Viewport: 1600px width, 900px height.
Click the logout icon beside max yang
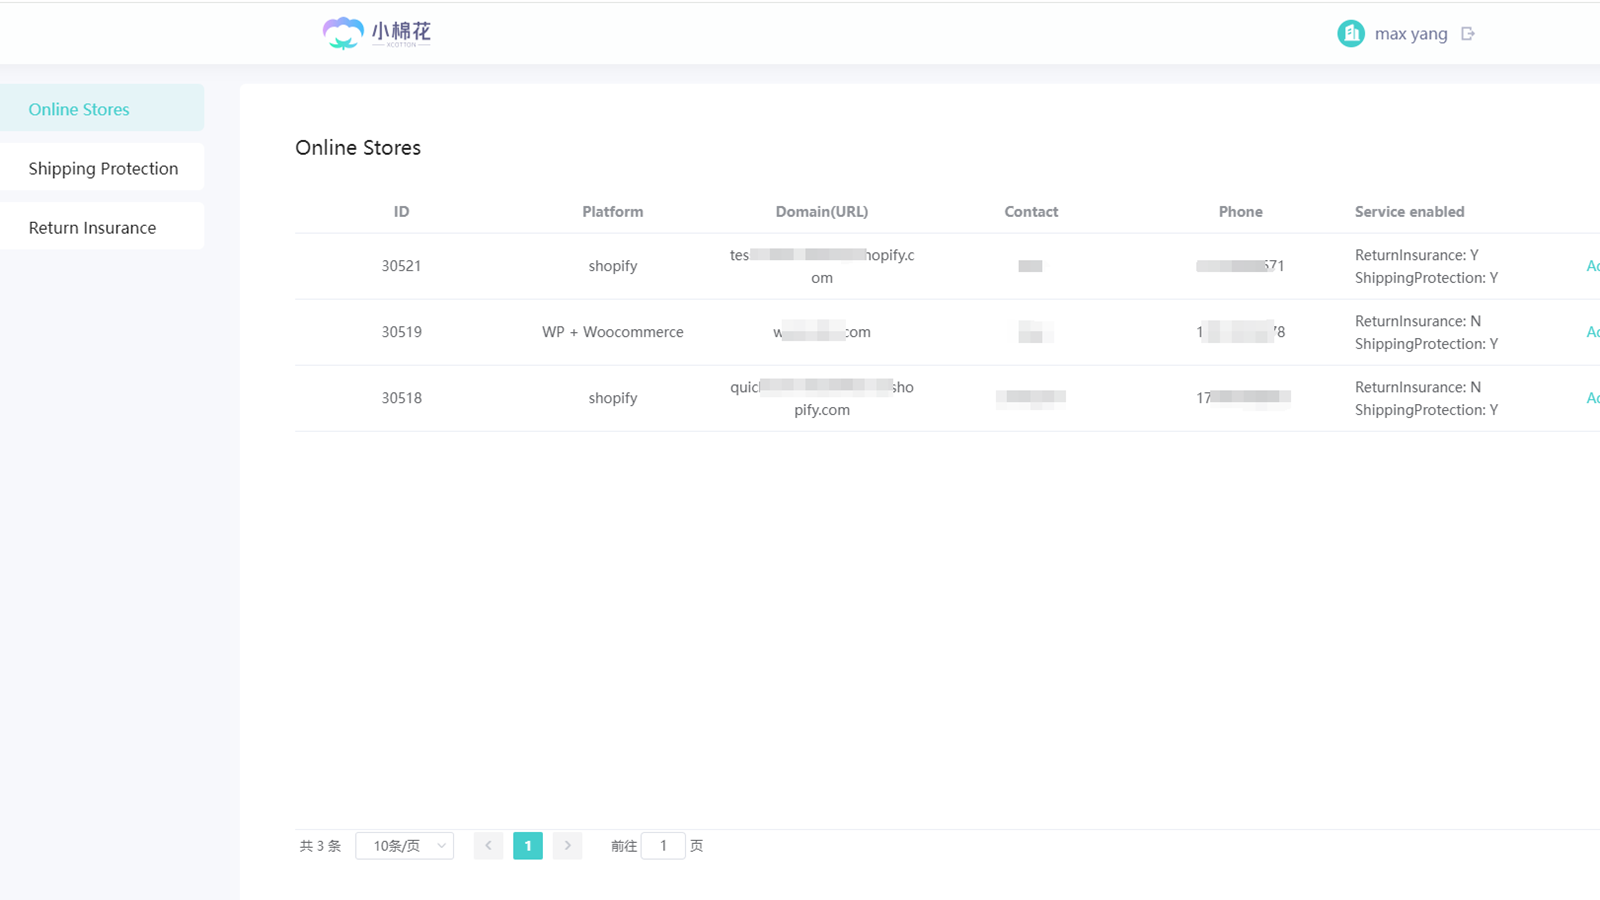[1467, 34]
